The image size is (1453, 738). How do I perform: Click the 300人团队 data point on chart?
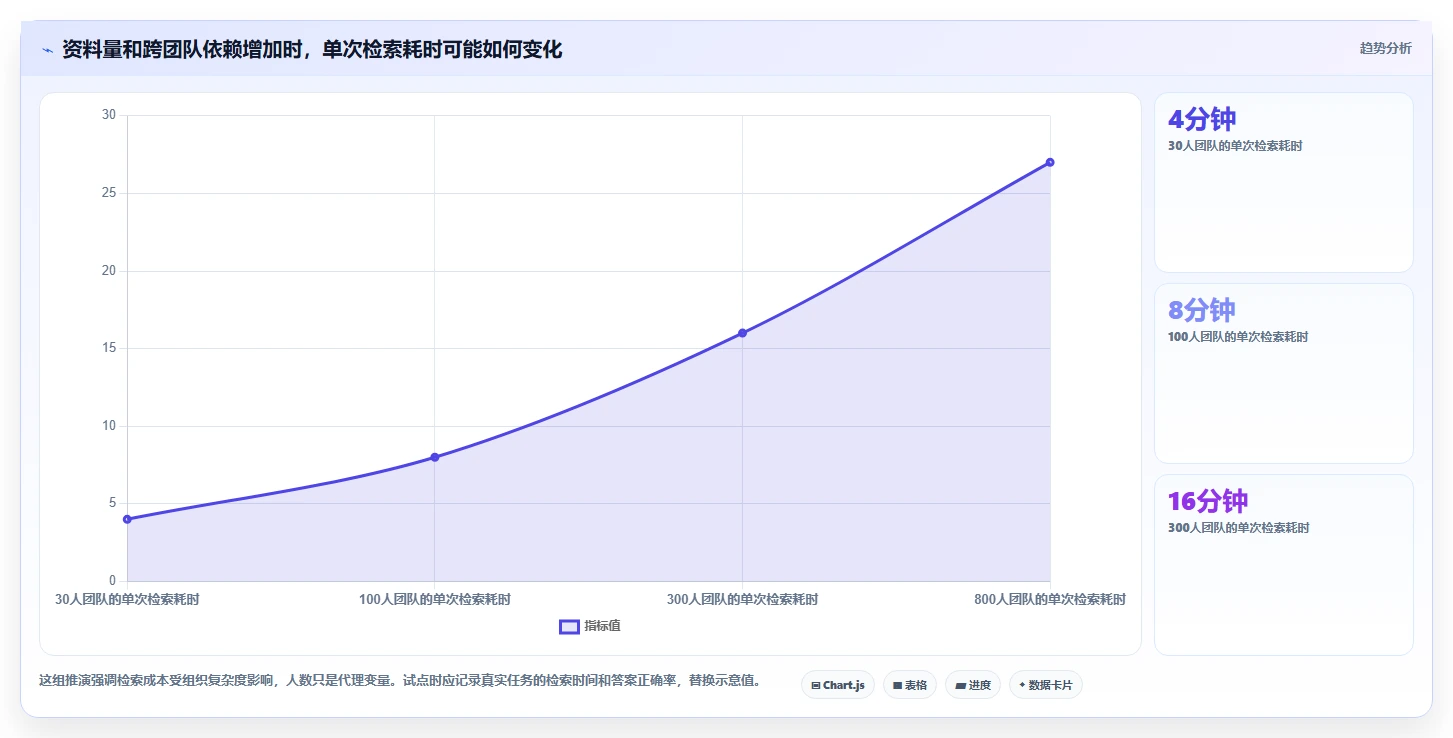coord(742,333)
